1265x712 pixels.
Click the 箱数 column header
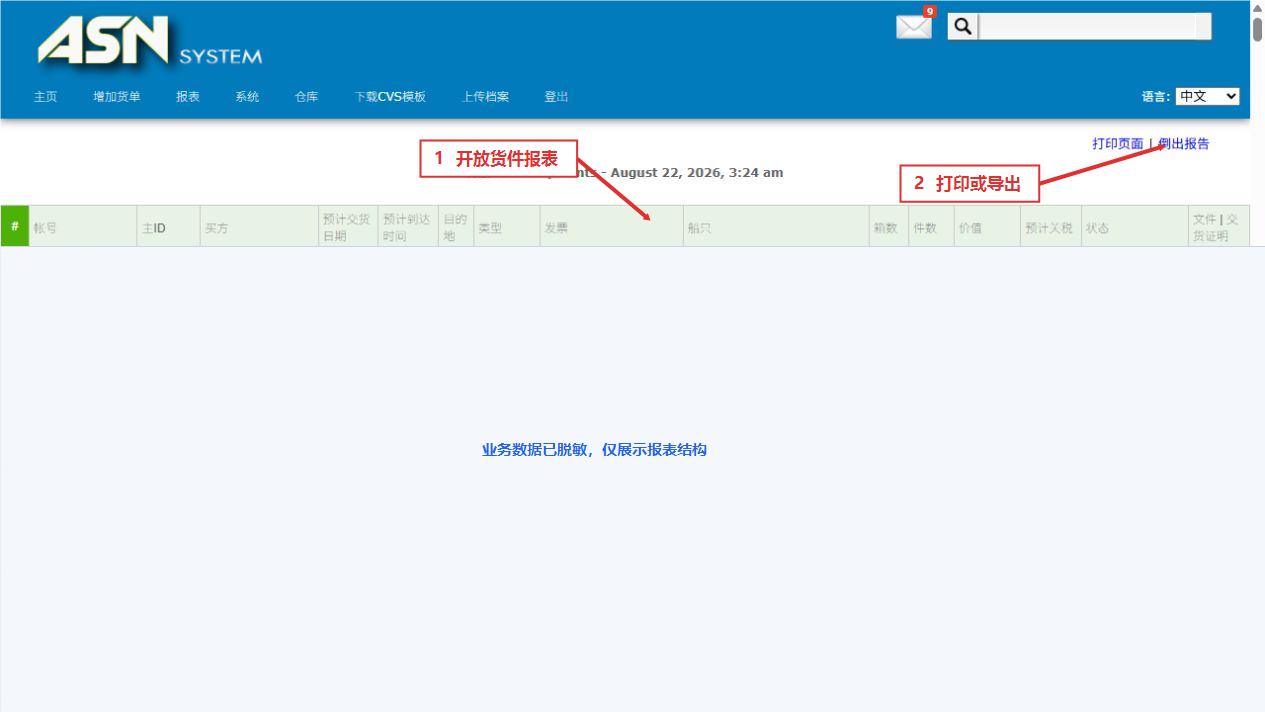889,227
